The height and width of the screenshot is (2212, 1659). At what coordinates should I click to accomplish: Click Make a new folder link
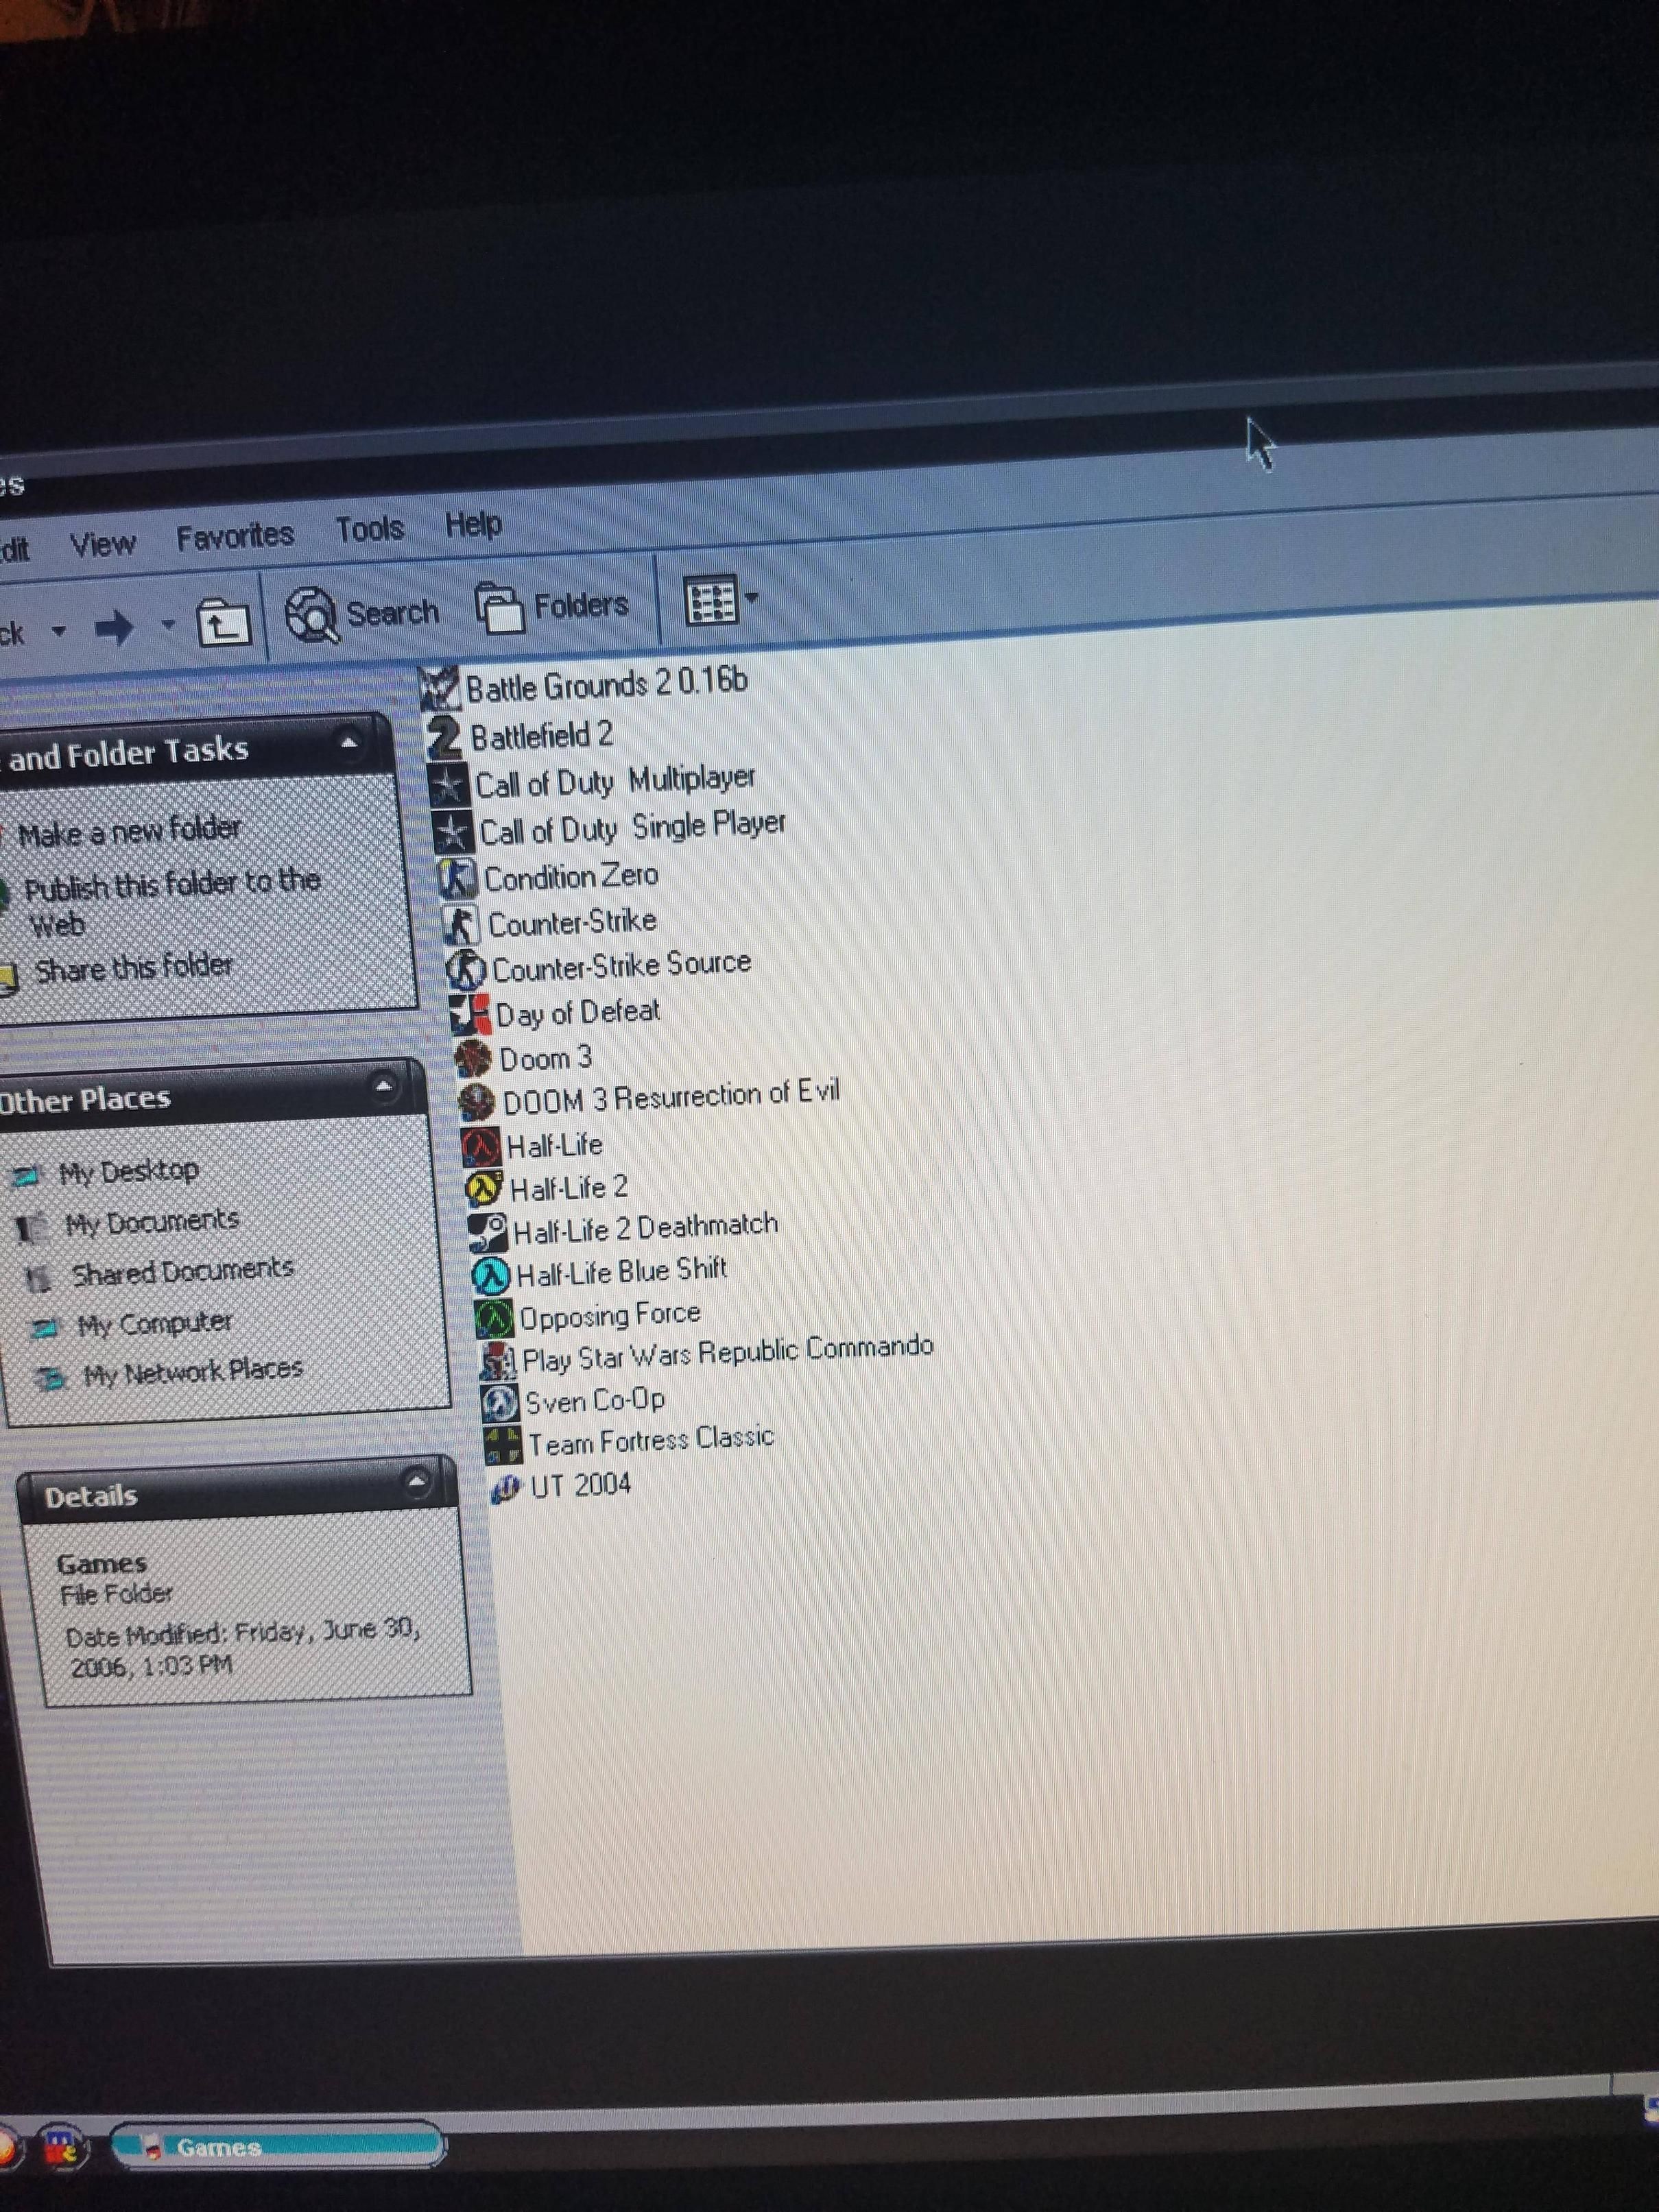(129, 831)
